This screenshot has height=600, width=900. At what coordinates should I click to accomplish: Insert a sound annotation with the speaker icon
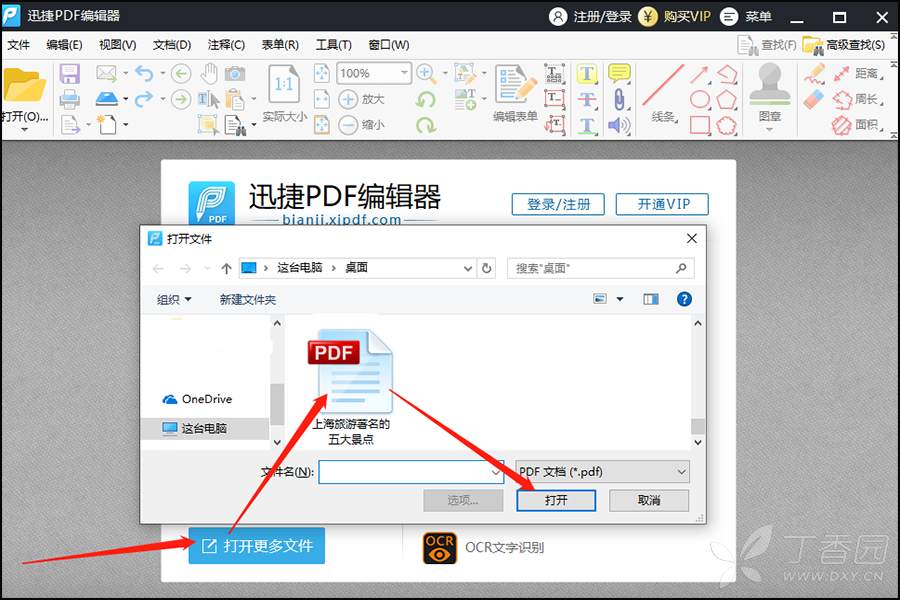pyautogui.click(x=619, y=125)
